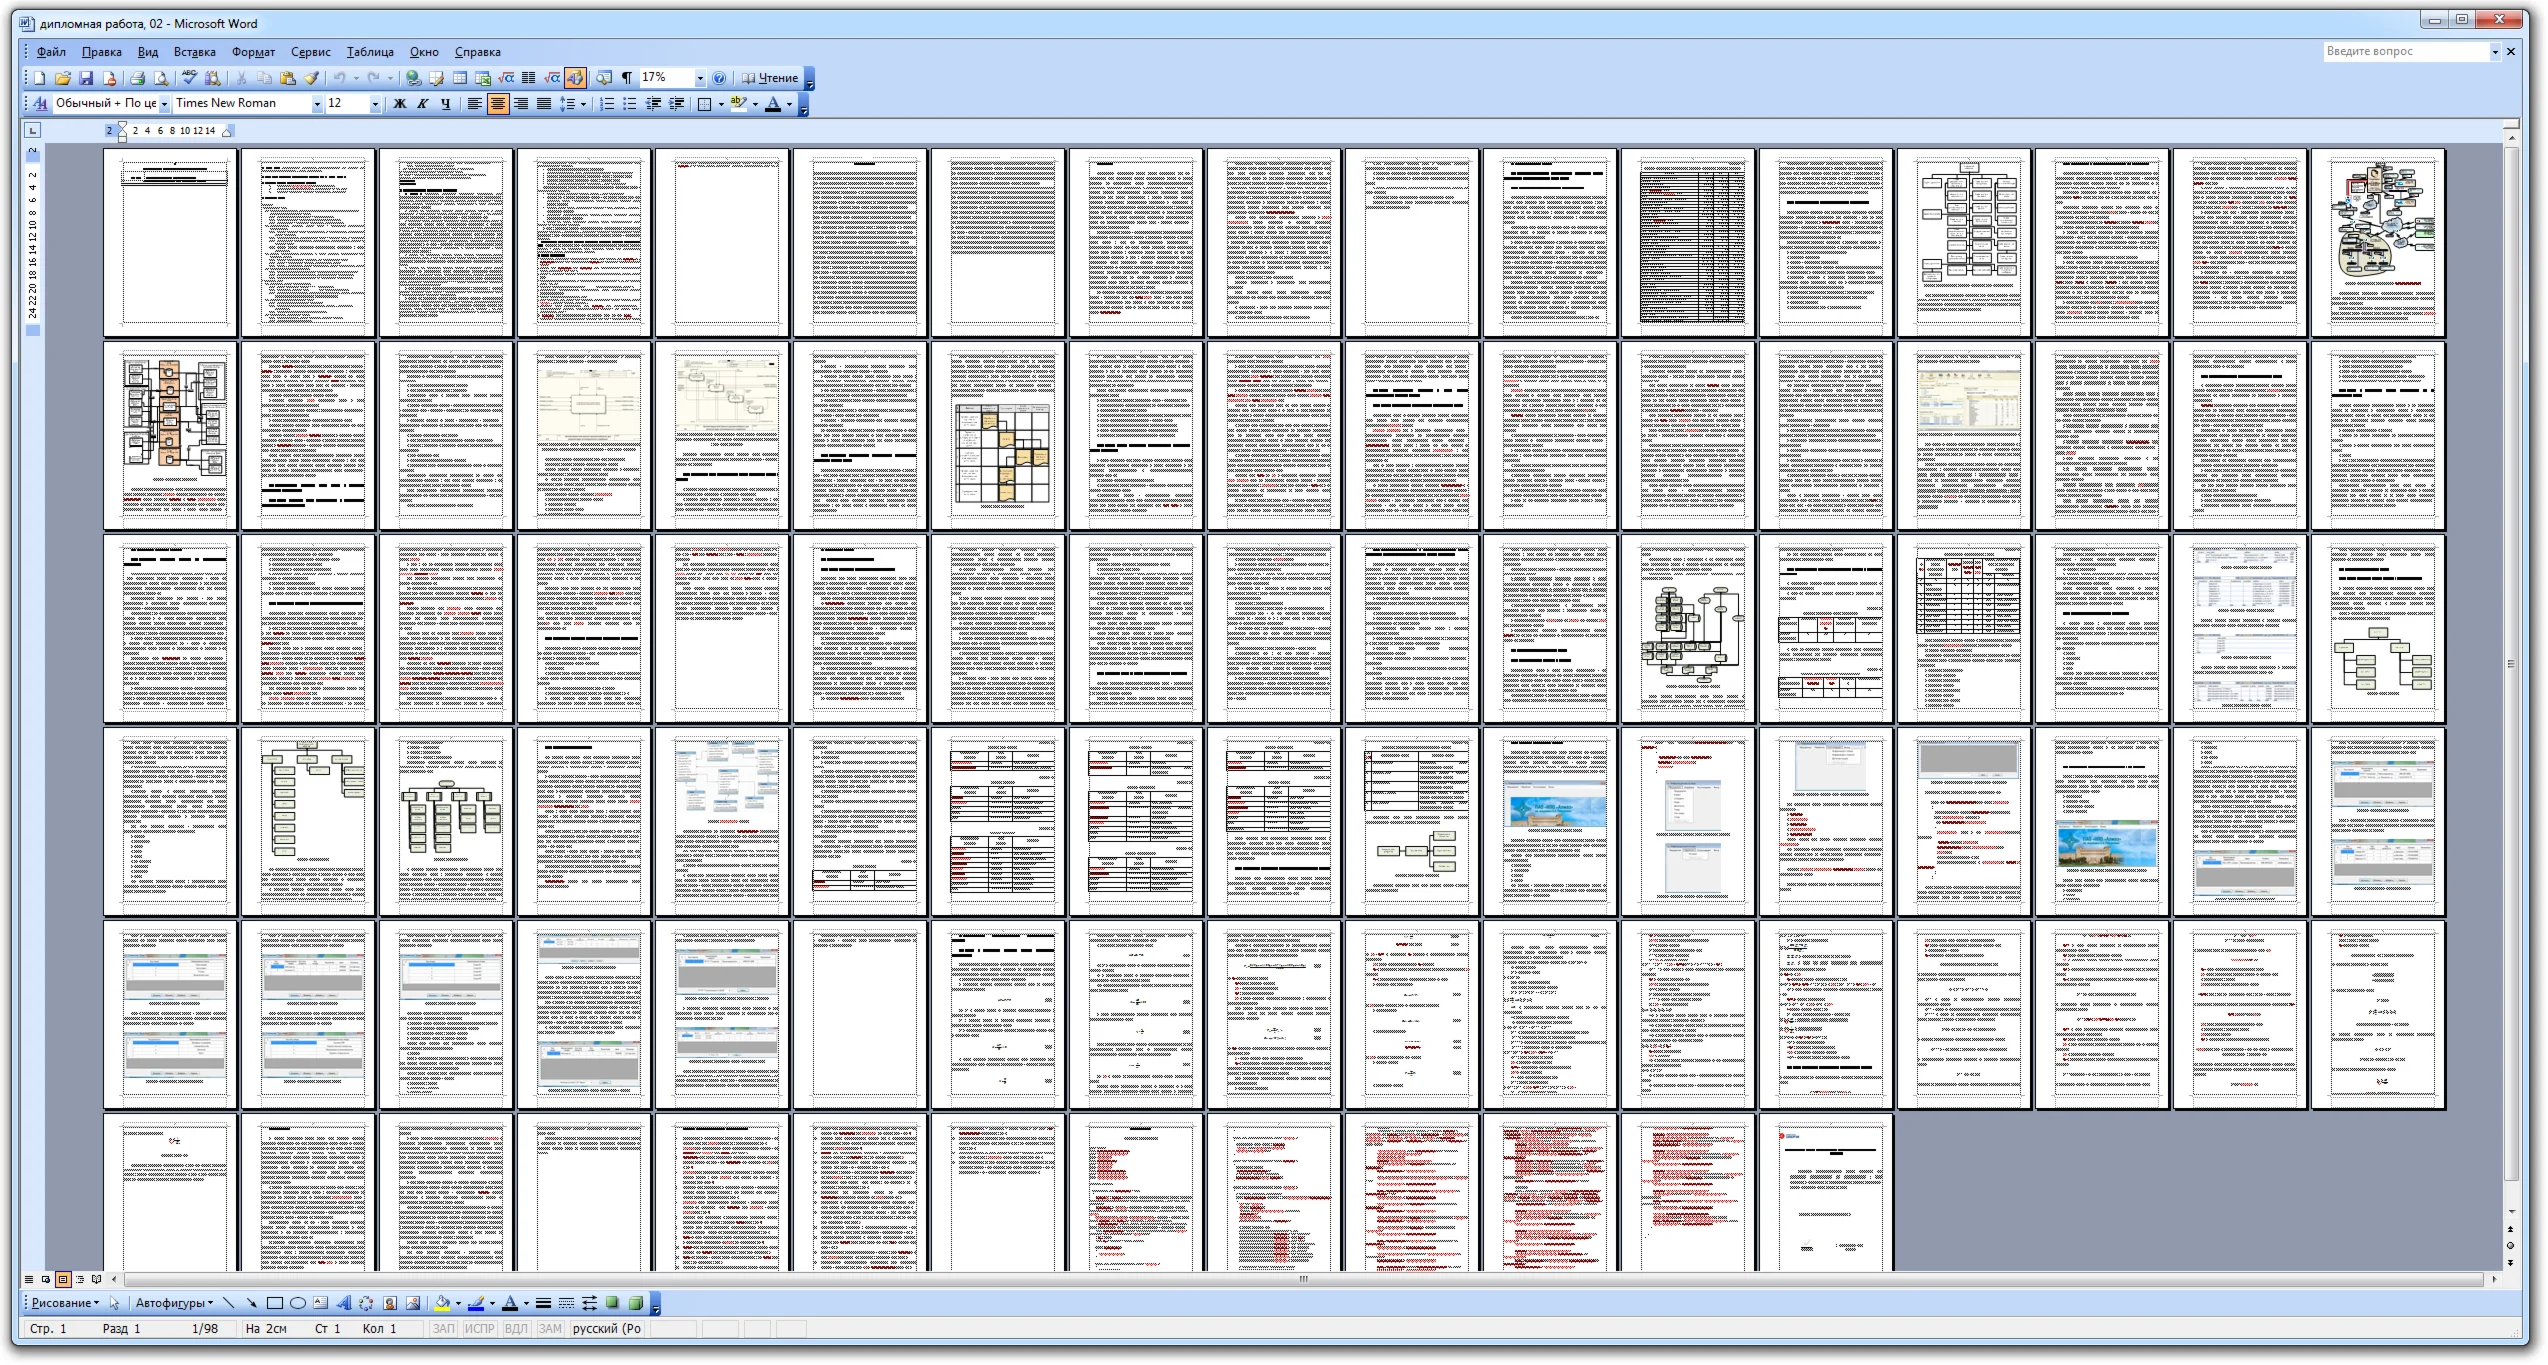The image size is (2548, 1365).
Task: Click the yellow fill color bucket
Action: click(x=442, y=1303)
